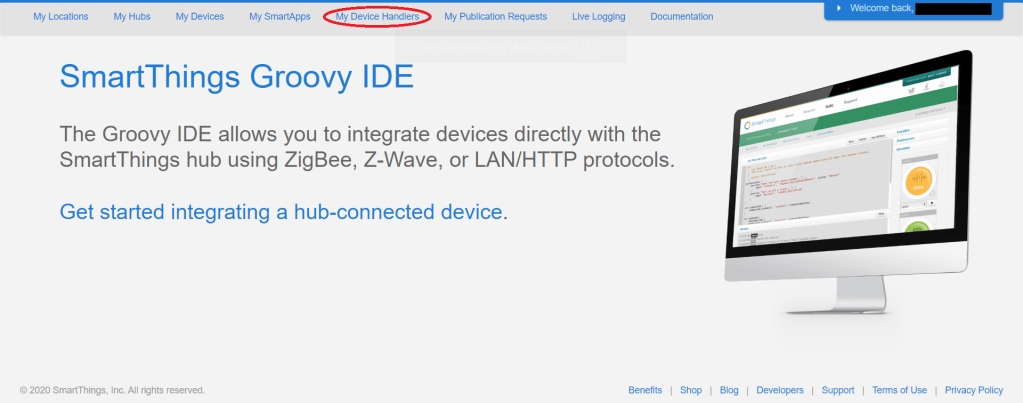Click Get started integrating a hub-connected device
The height and width of the screenshot is (403, 1023).
[281, 211]
